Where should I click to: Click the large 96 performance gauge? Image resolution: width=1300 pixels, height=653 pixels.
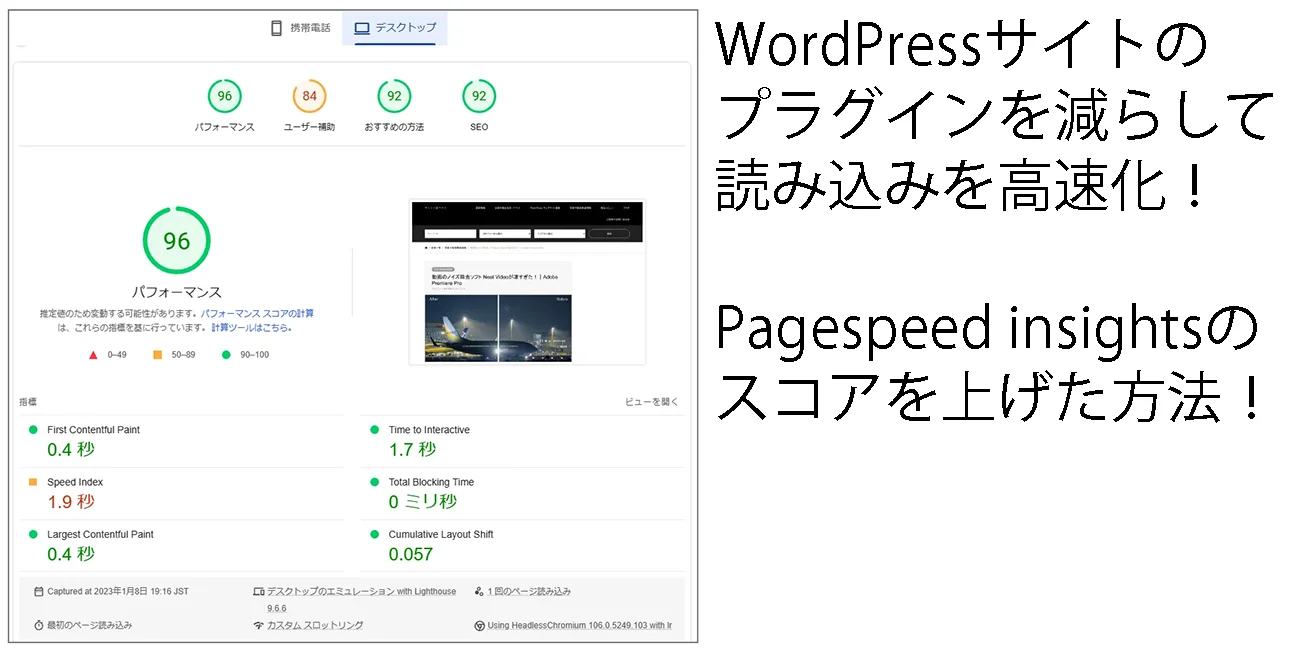177,241
